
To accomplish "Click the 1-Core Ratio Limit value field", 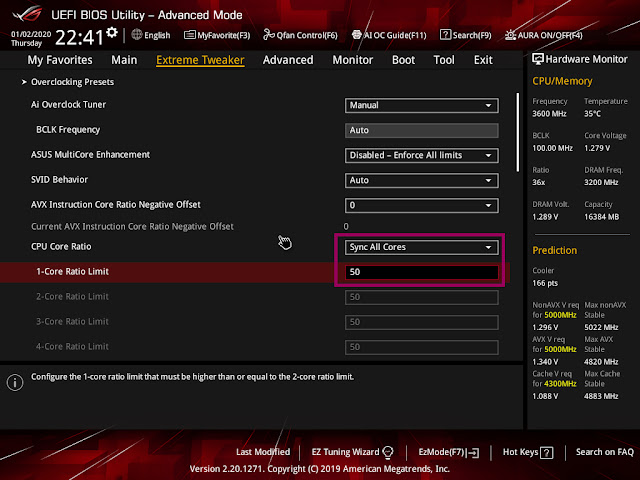I will (422, 272).
